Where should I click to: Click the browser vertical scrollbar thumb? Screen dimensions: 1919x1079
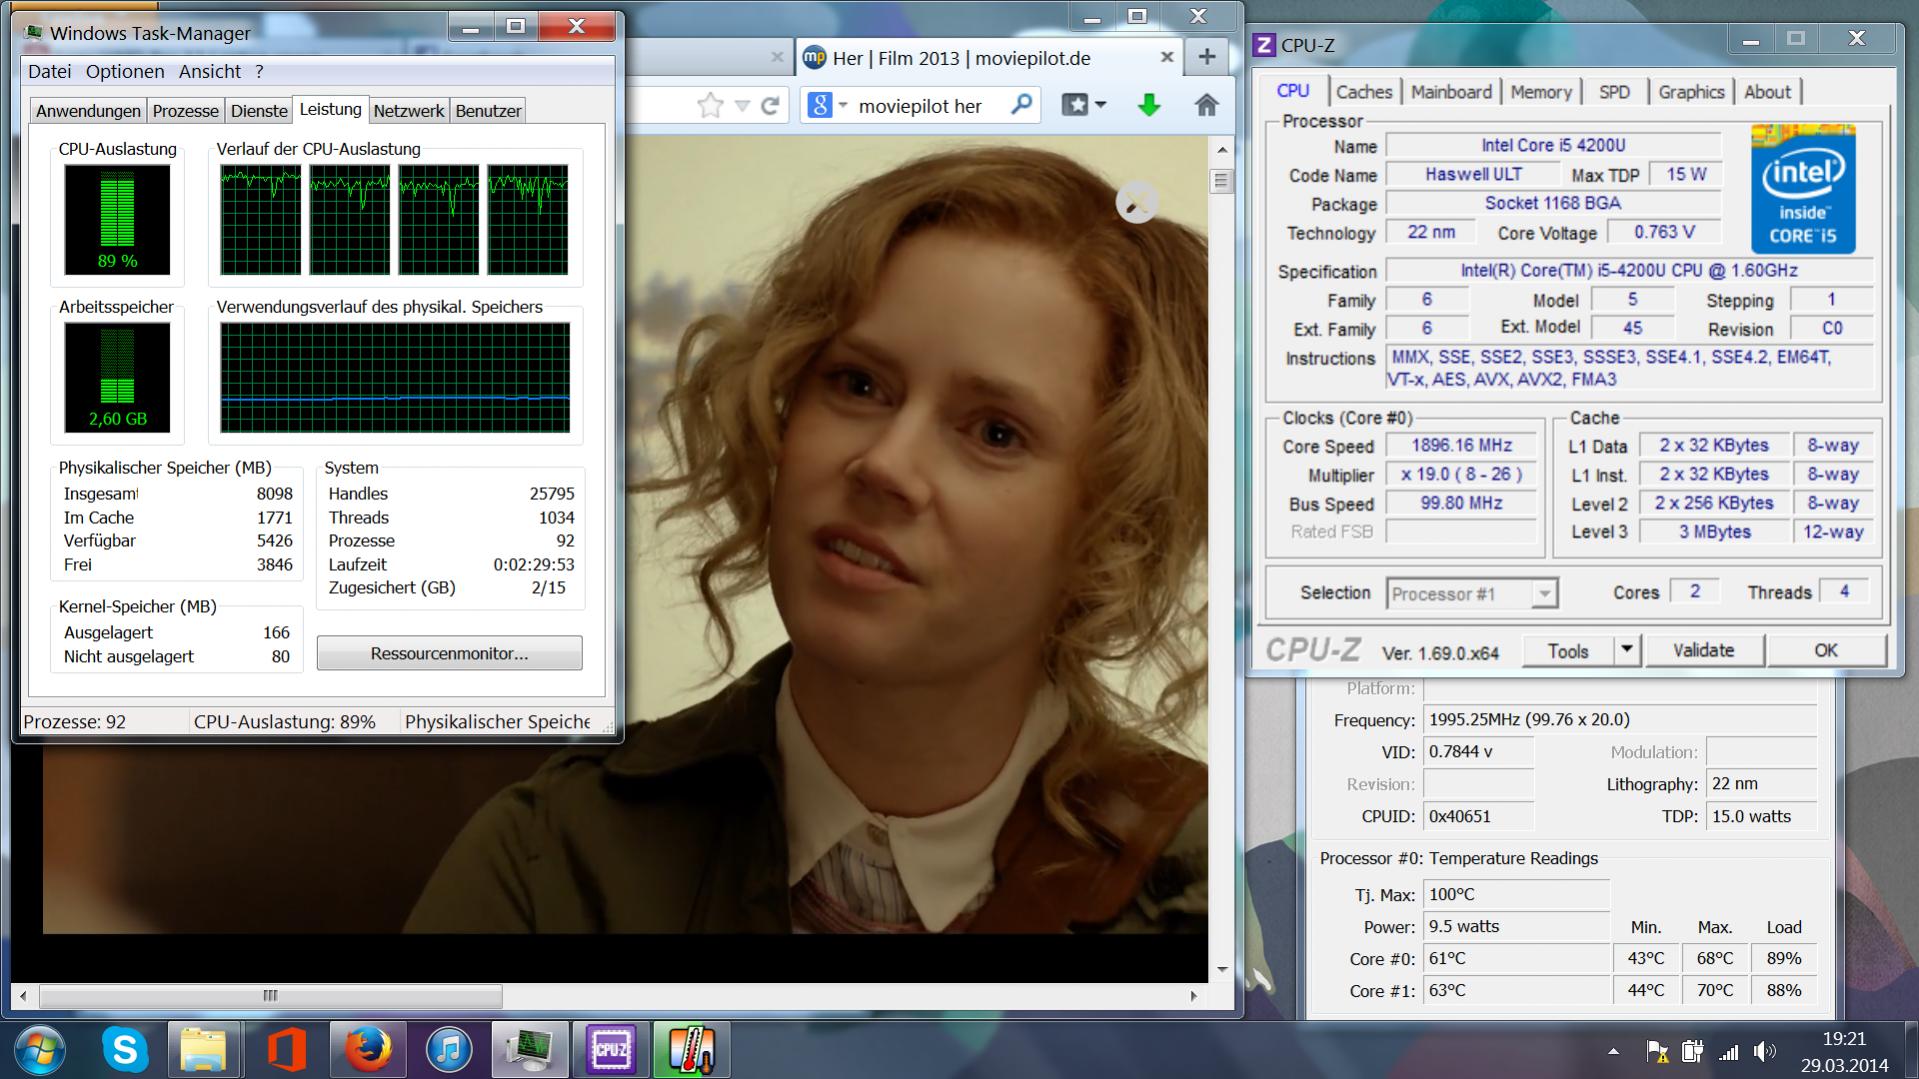tap(1221, 181)
